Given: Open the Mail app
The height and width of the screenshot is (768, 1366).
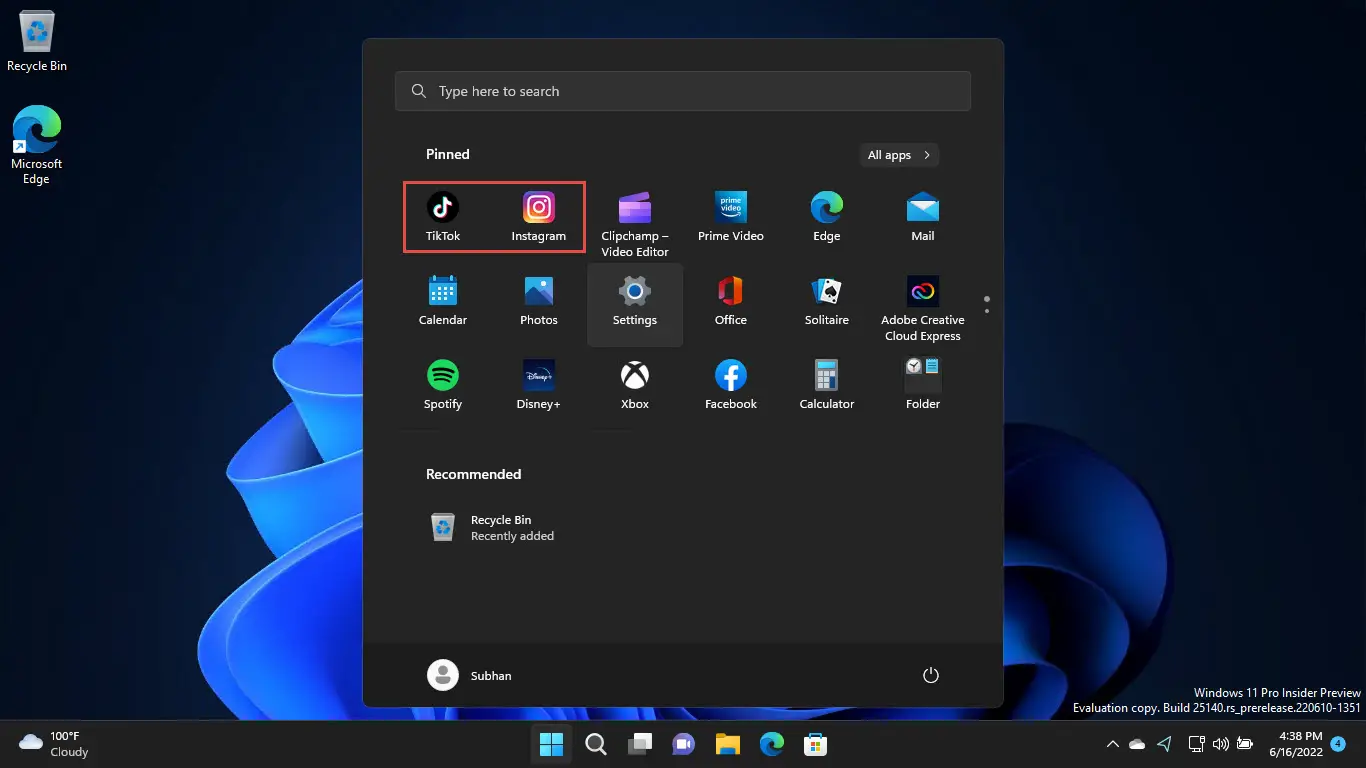Looking at the screenshot, I should [x=923, y=217].
